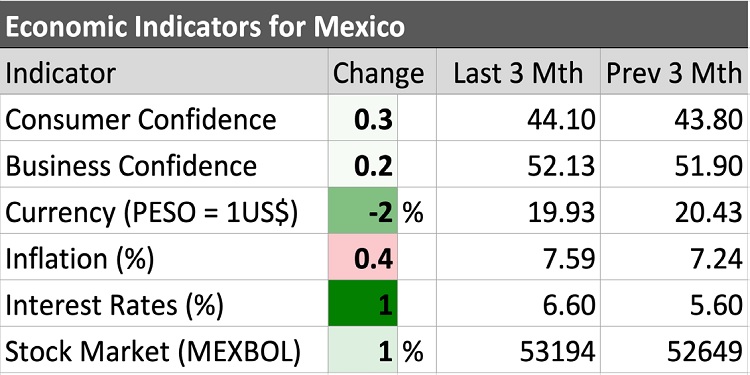Select the green currency change cell -2
The height and width of the screenshot is (375, 750).
[363, 211]
